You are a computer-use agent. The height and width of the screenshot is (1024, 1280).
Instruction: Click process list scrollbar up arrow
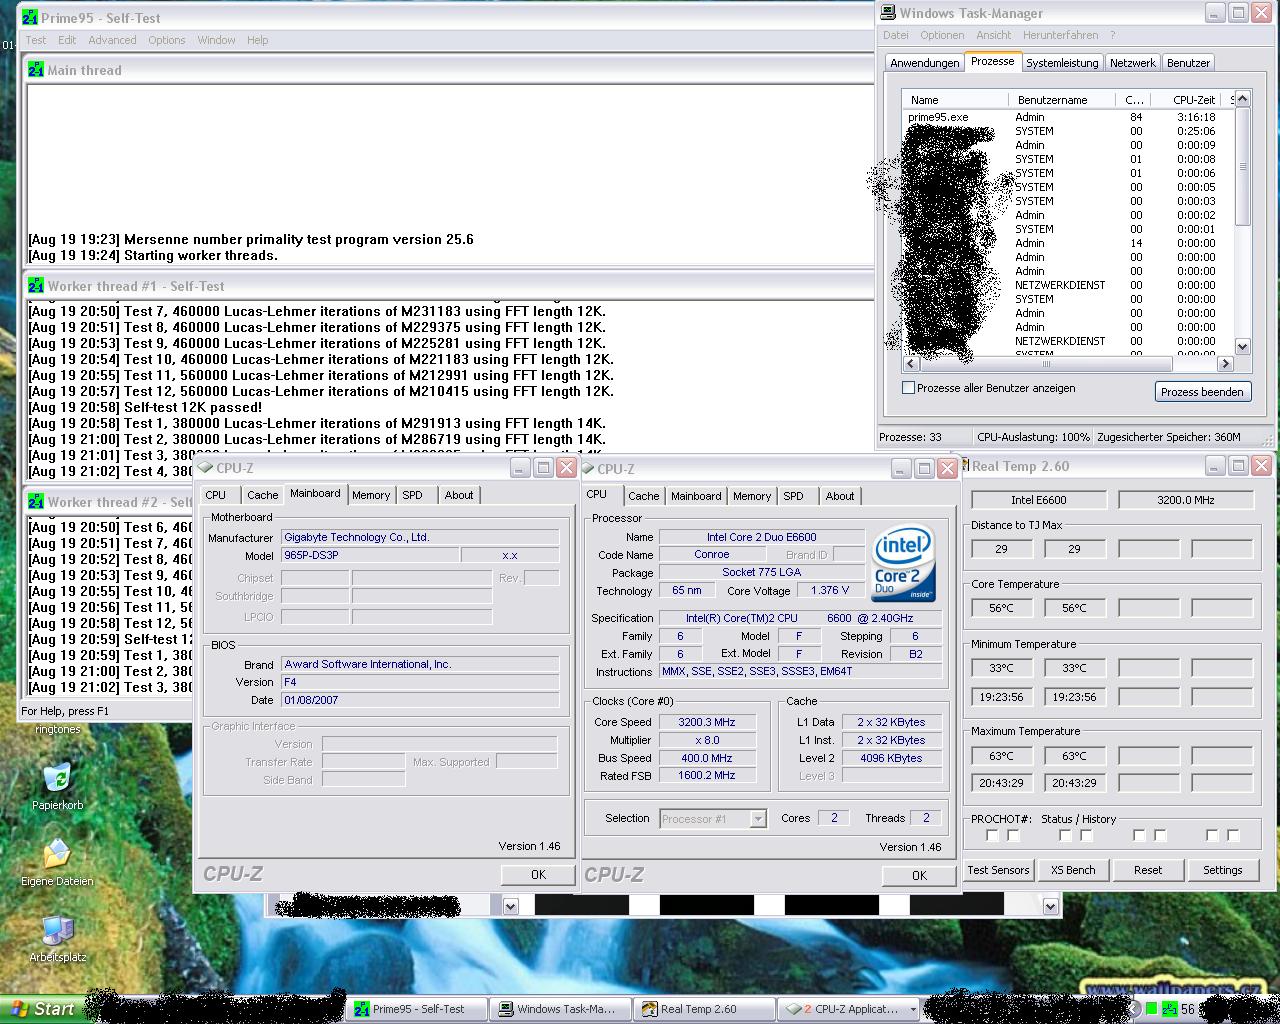pyautogui.click(x=1242, y=98)
